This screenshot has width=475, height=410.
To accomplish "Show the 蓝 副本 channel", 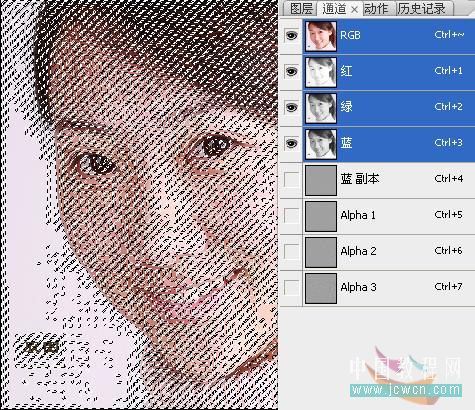I will tap(291, 179).
